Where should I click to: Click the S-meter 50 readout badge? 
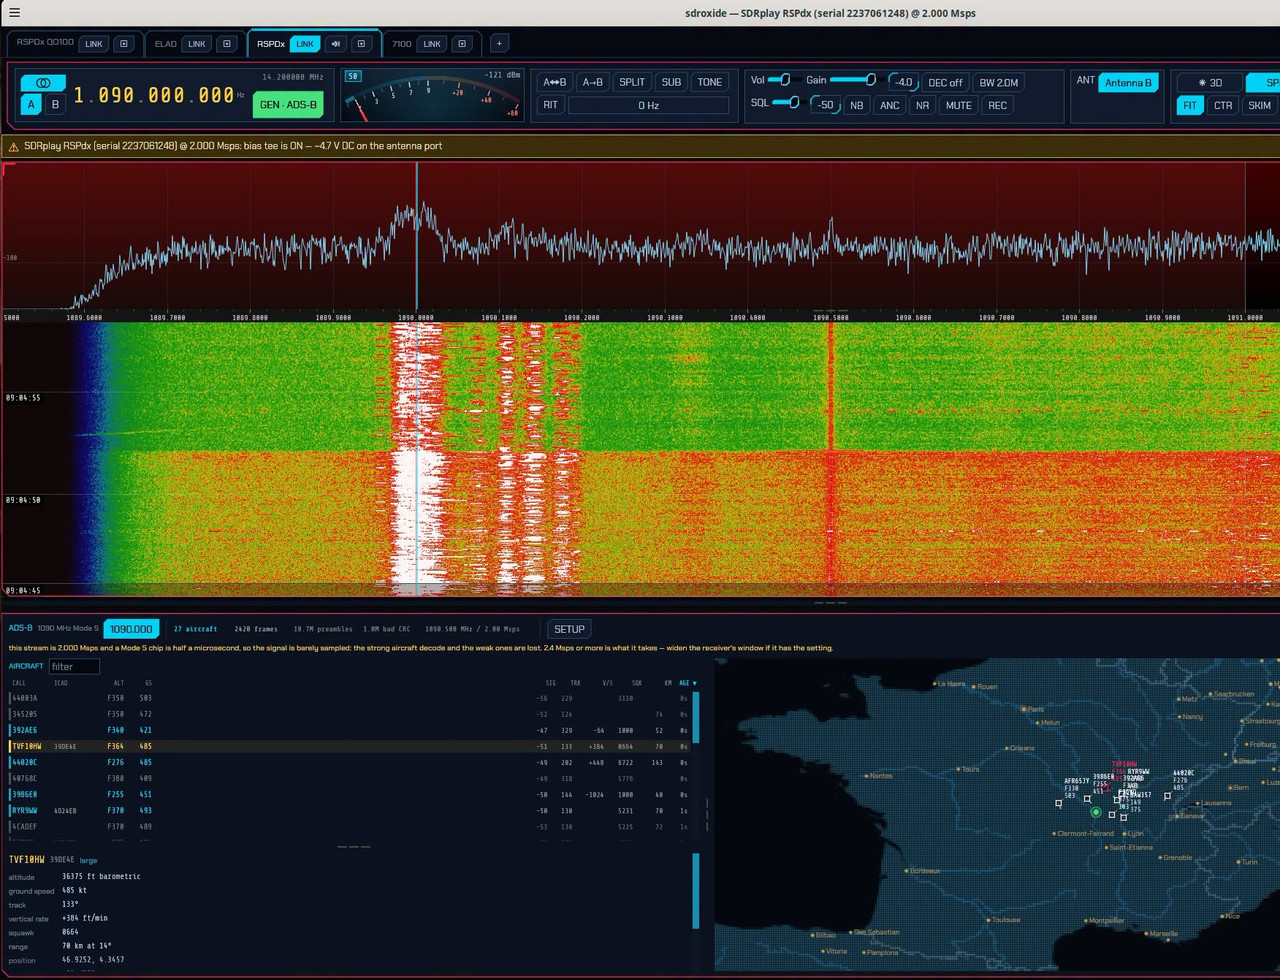click(353, 76)
